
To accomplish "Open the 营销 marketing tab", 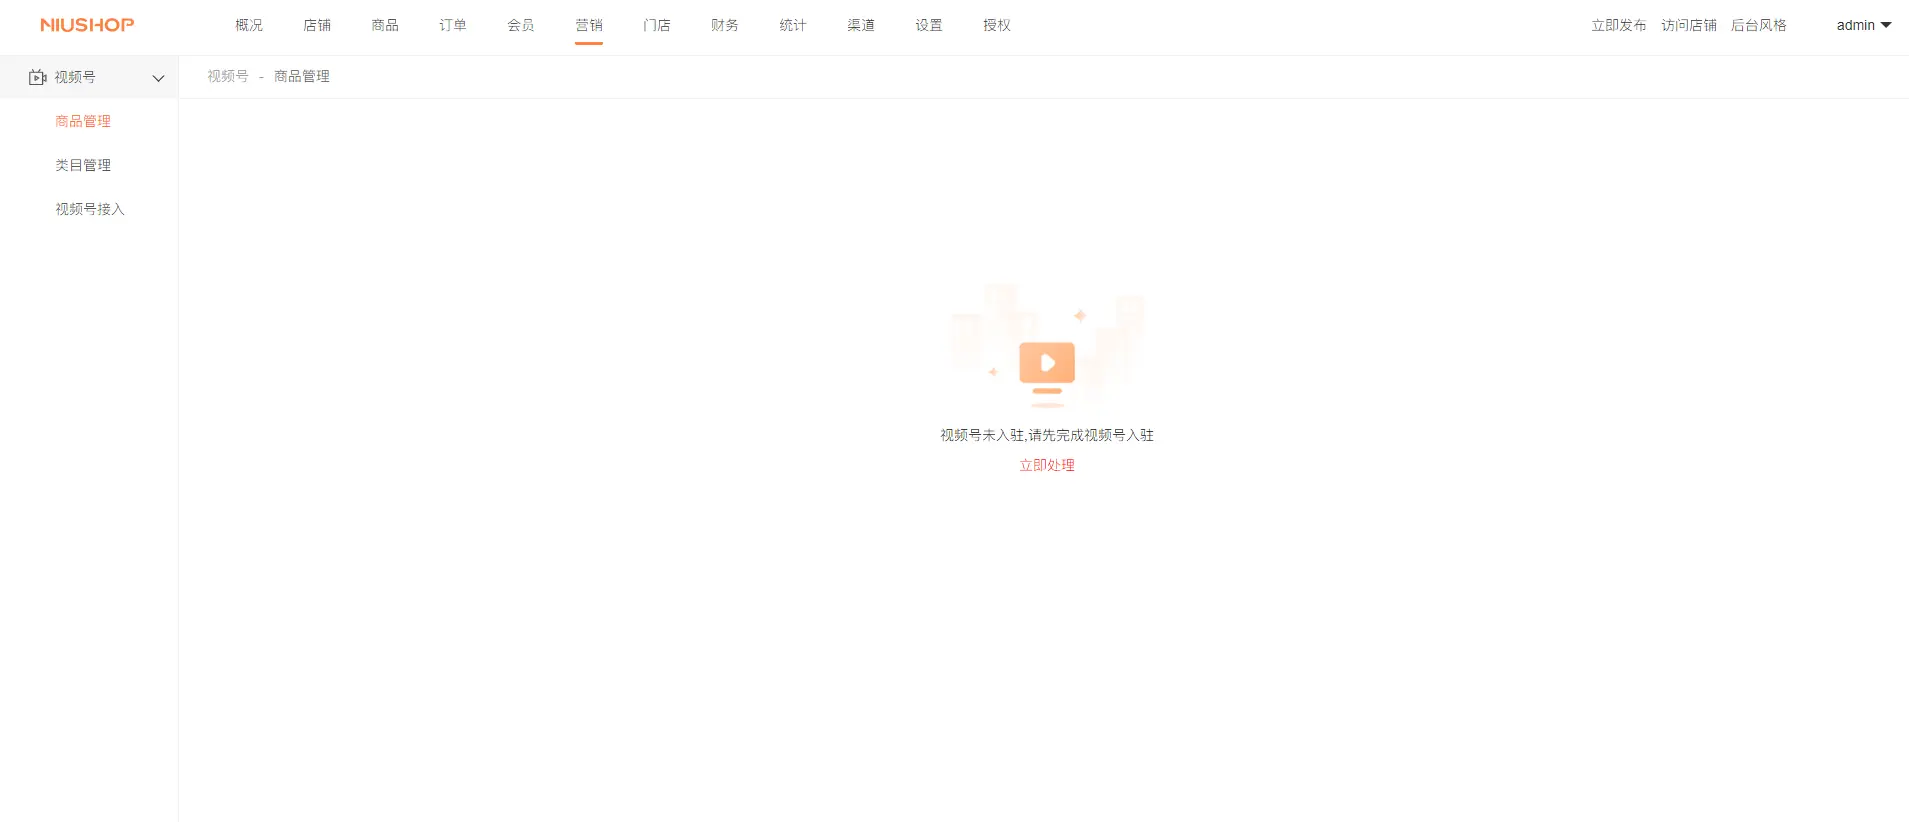I will [589, 25].
